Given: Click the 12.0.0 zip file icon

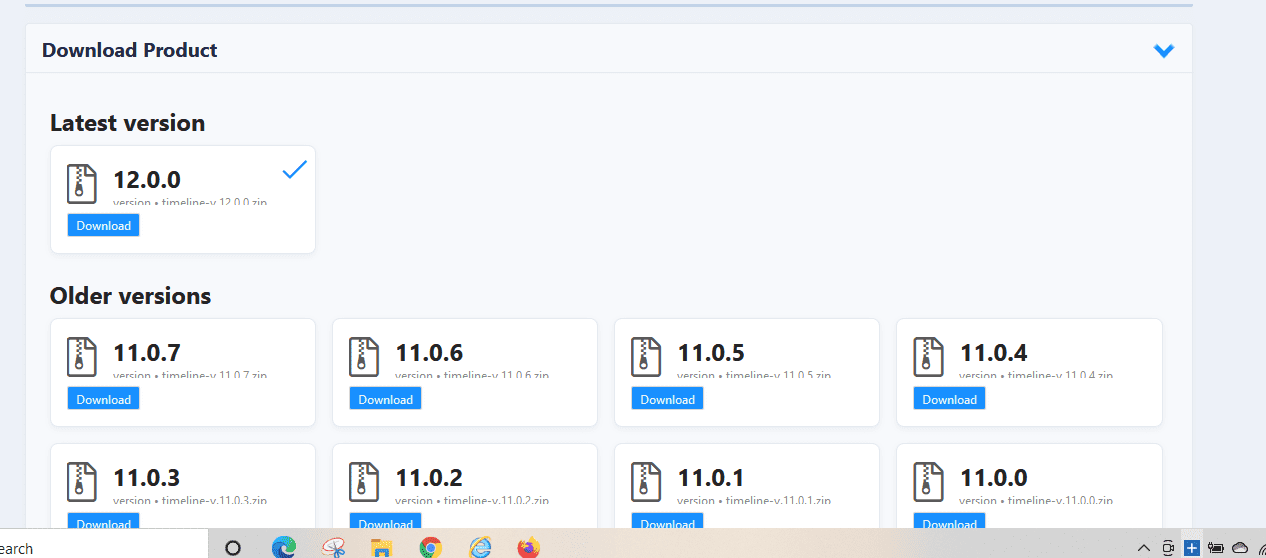Looking at the screenshot, I should [x=82, y=184].
